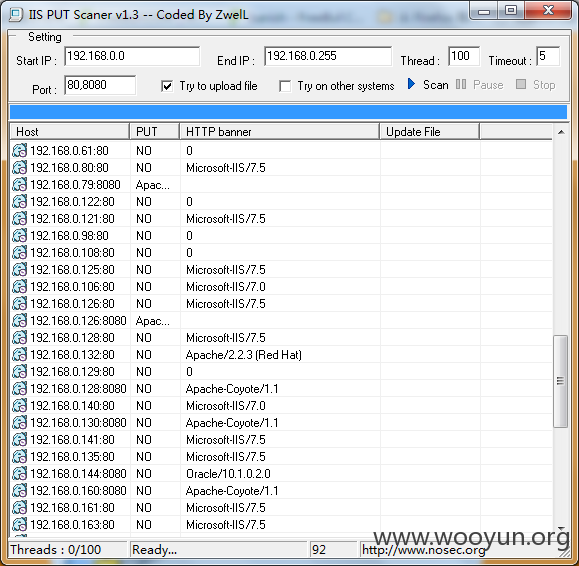The height and width of the screenshot is (566, 579).
Task: Click the host icon for 192.168.0.126:8080
Action: tap(20, 320)
